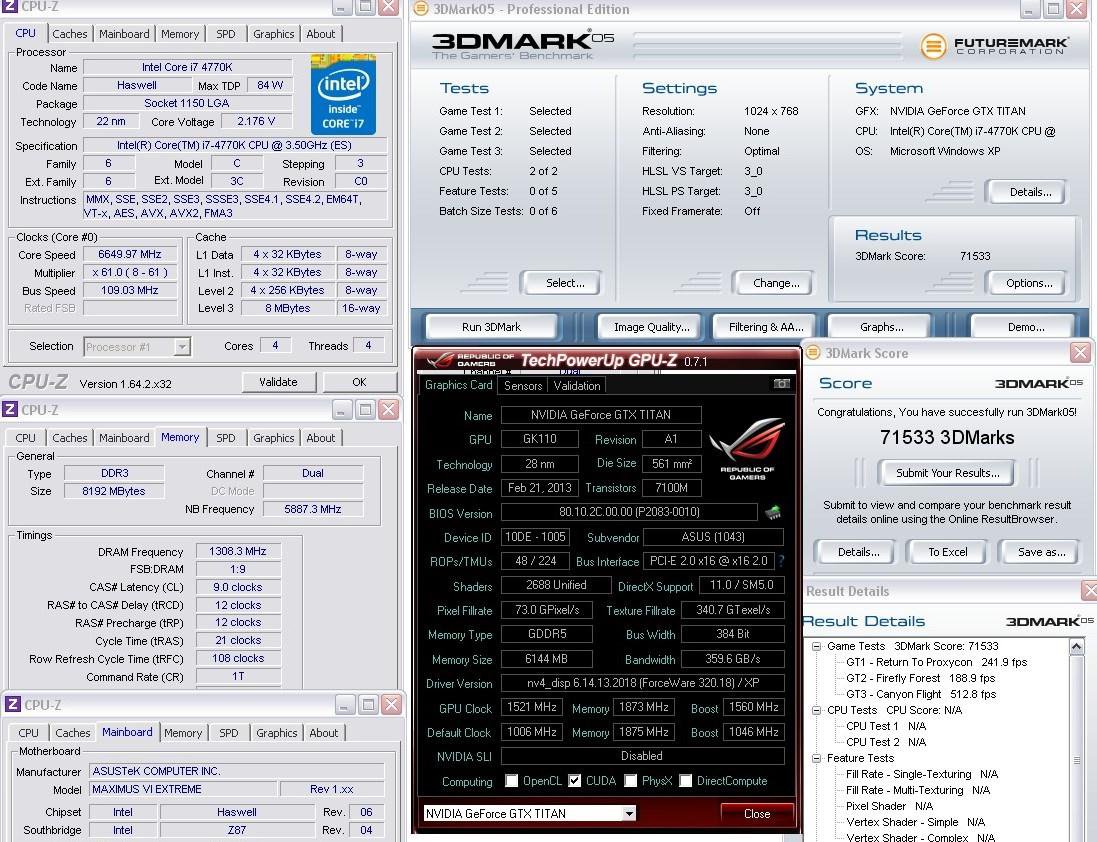Collapse the Game Tests tree node
This screenshot has height=842, width=1097.
(x=816, y=646)
